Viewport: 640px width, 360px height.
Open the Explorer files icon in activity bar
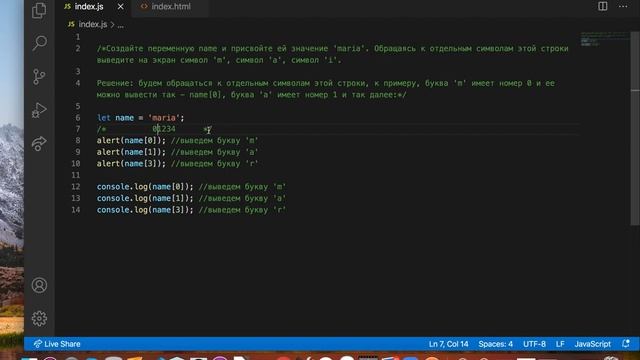pos(39,10)
